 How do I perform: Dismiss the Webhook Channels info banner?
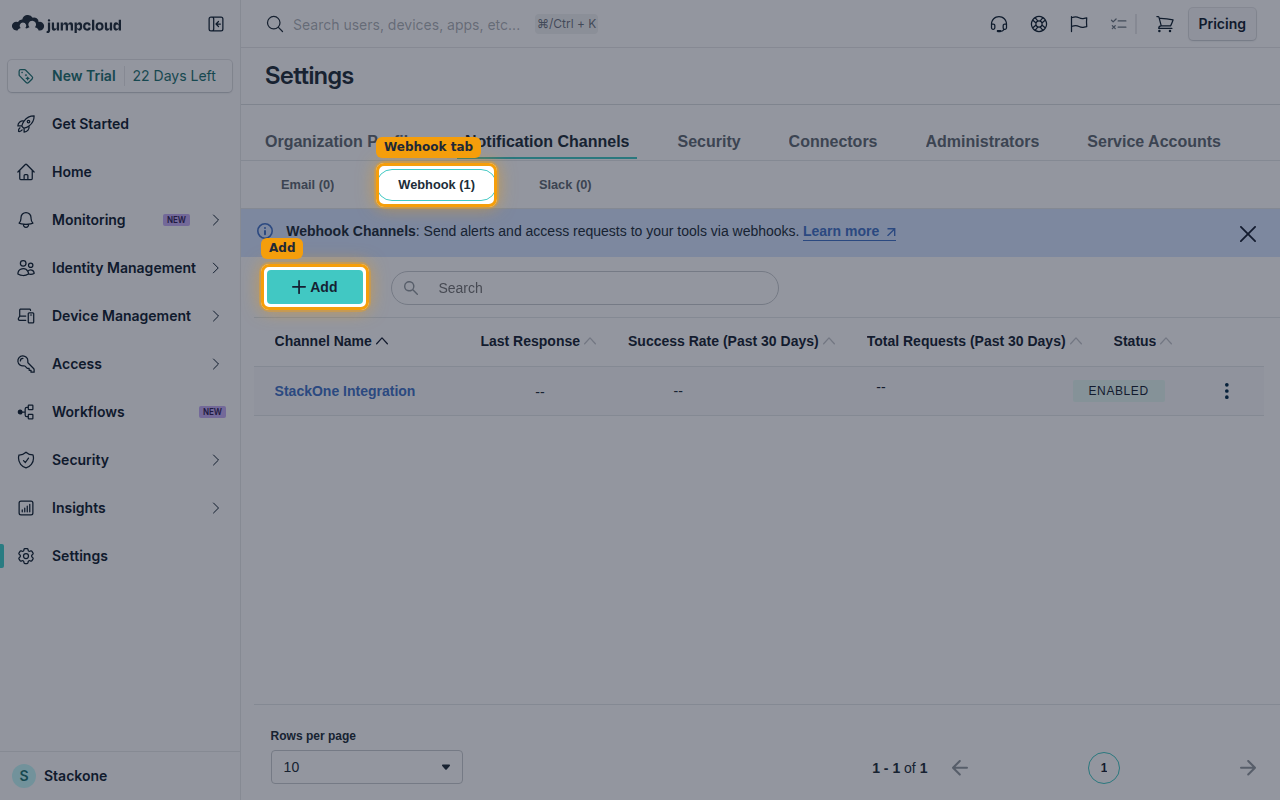1248,234
